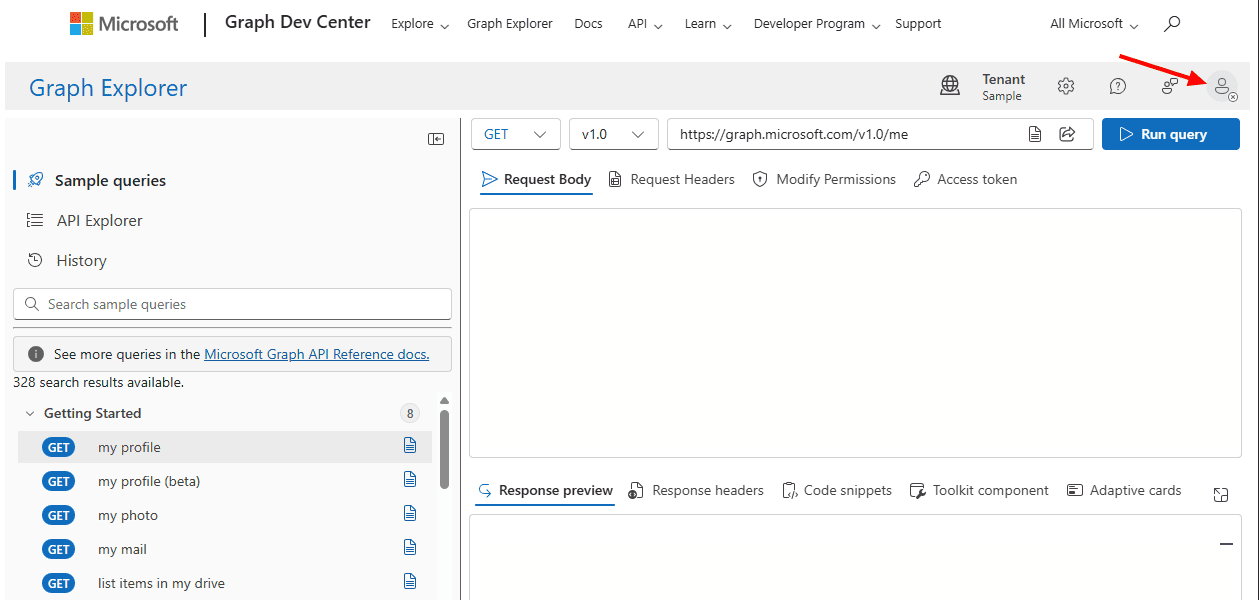Image resolution: width=1259 pixels, height=600 pixels.
Task: Click the Tenant globe icon
Action: [950, 87]
